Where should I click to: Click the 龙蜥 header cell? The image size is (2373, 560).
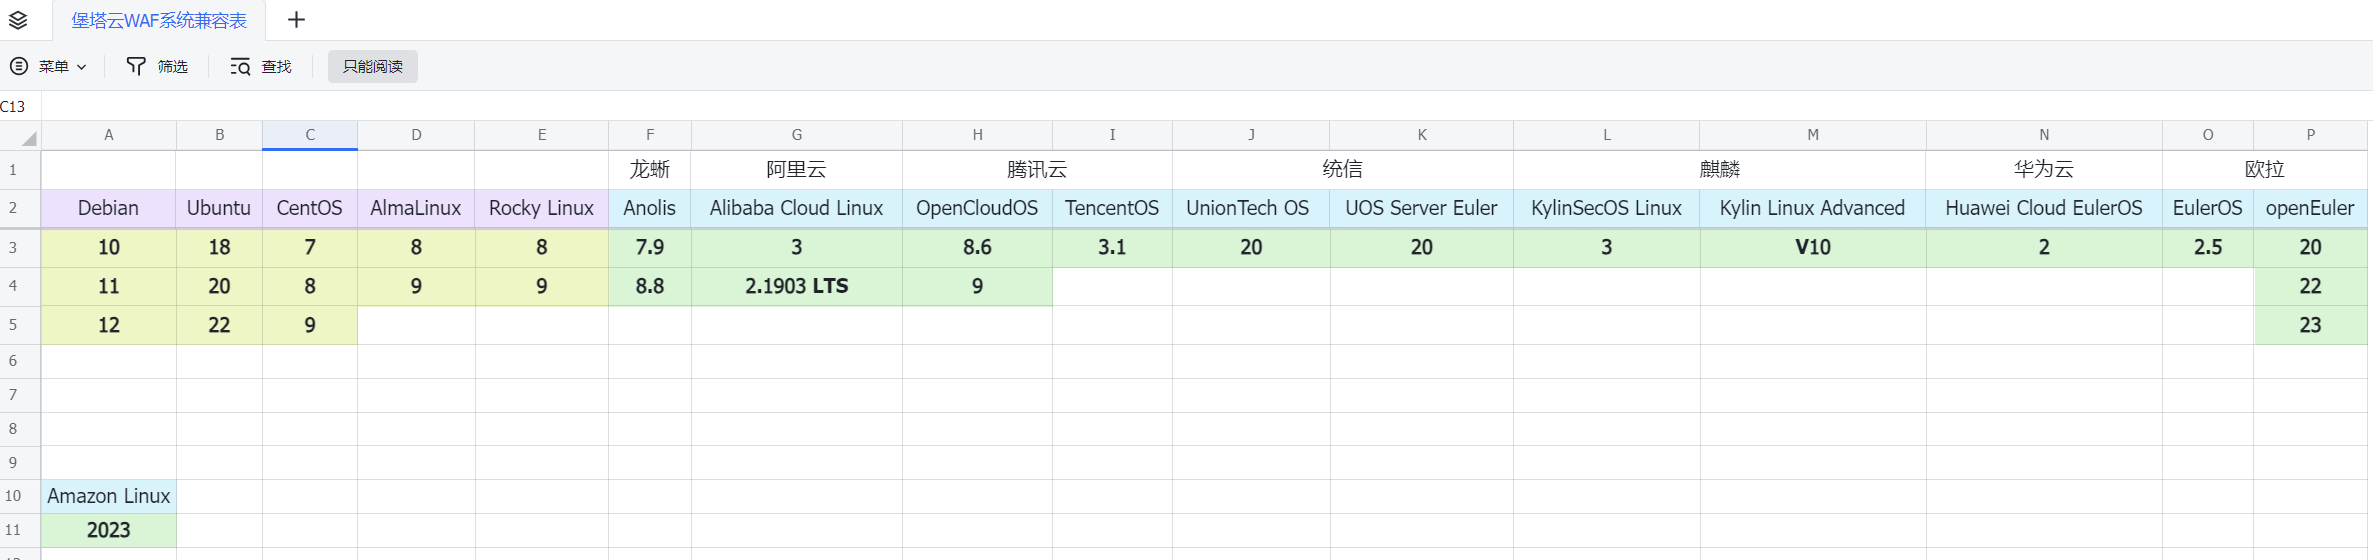(650, 170)
